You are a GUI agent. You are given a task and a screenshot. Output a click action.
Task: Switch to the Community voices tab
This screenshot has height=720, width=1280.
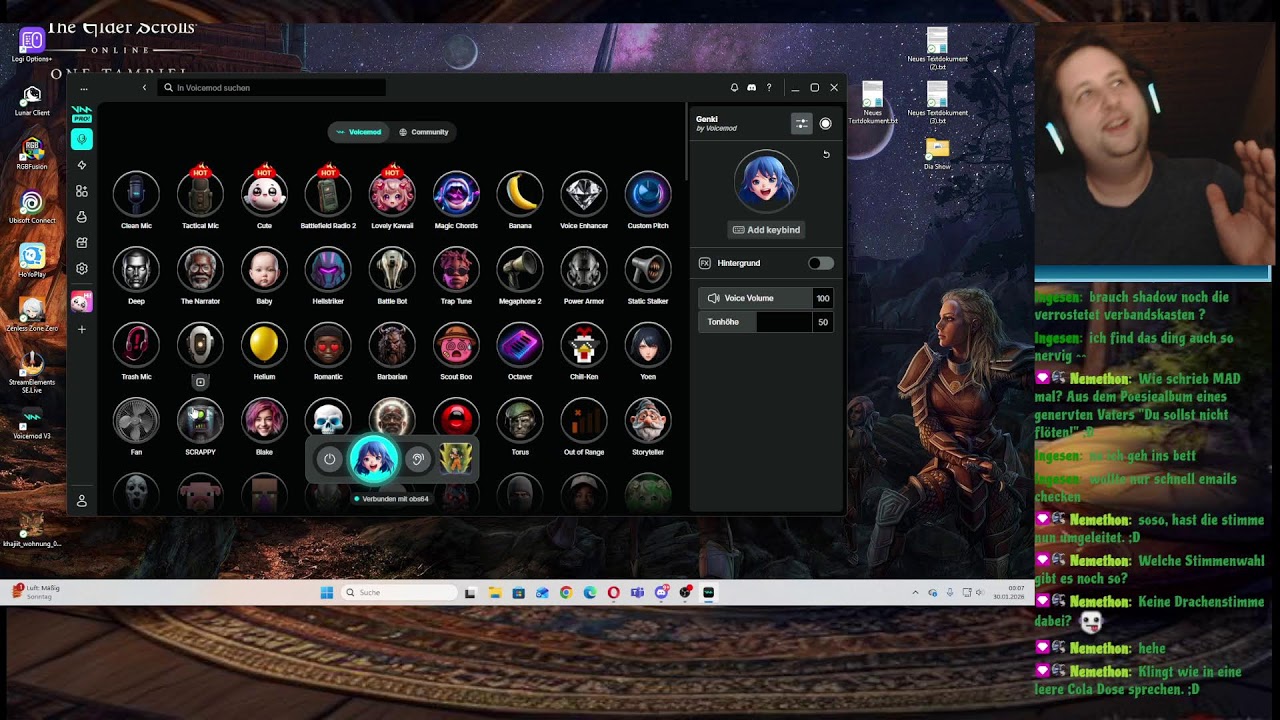pyautogui.click(x=424, y=132)
